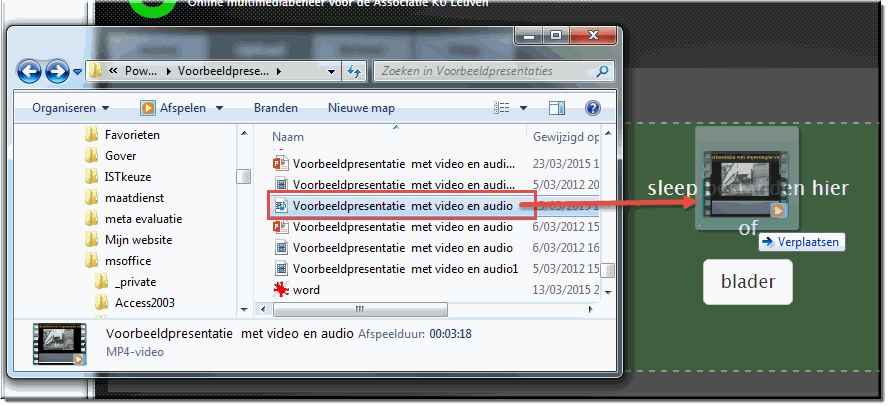Create a folder with Nieuwe map
The image size is (889, 407).
[x=361, y=108]
